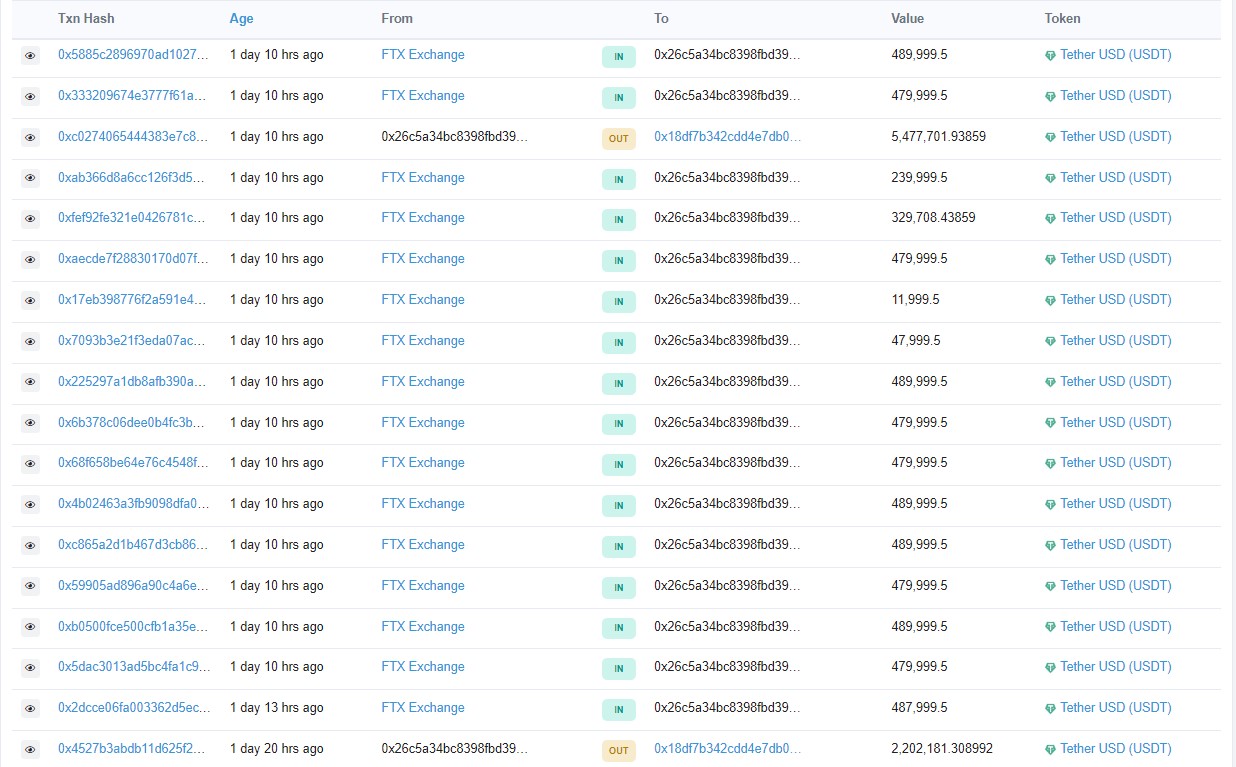Open transaction hash 0xc0274065444383e7c8

[133, 137]
